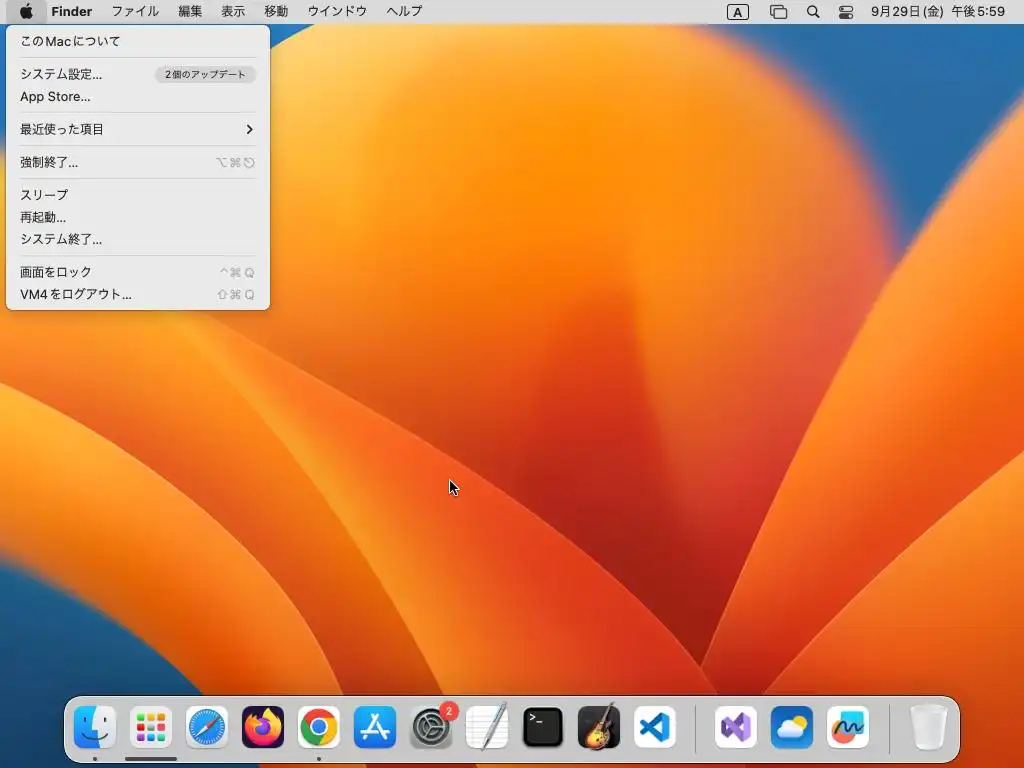Open Spotlight search magnifier icon
Viewport: 1024px width, 768px height.
[813, 12]
